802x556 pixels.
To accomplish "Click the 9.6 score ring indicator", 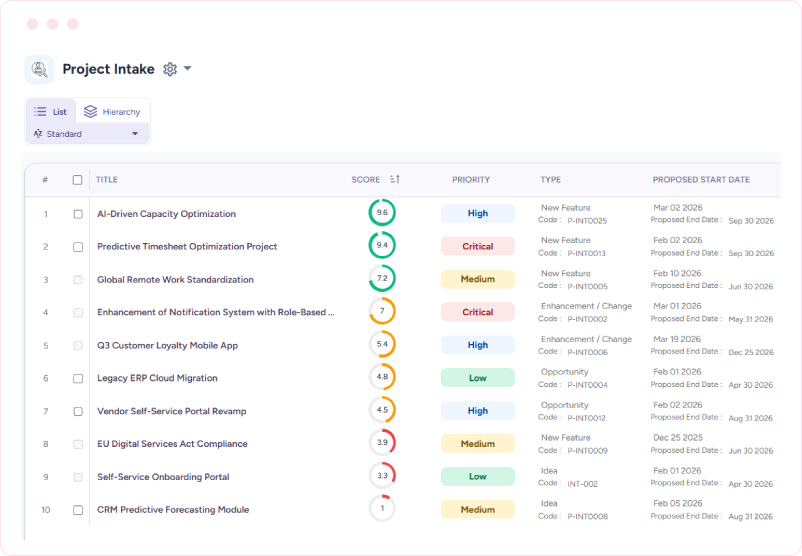I will 382,212.
